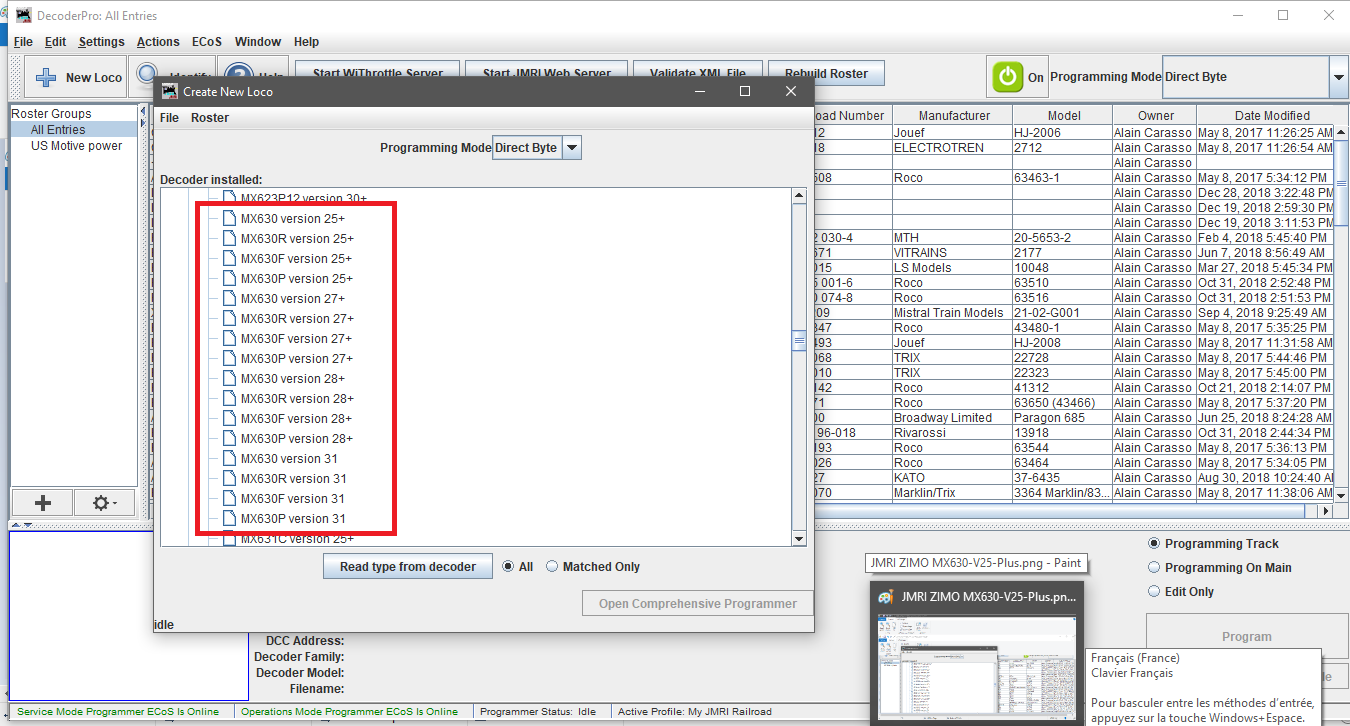The width and height of the screenshot is (1350, 726).
Task: Click the DecoderPro title bar icon
Action: [24, 16]
